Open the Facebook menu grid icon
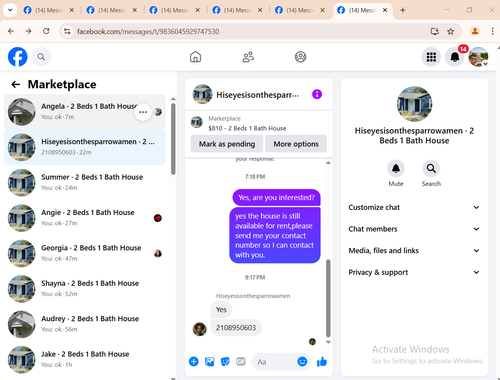 click(x=431, y=57)
